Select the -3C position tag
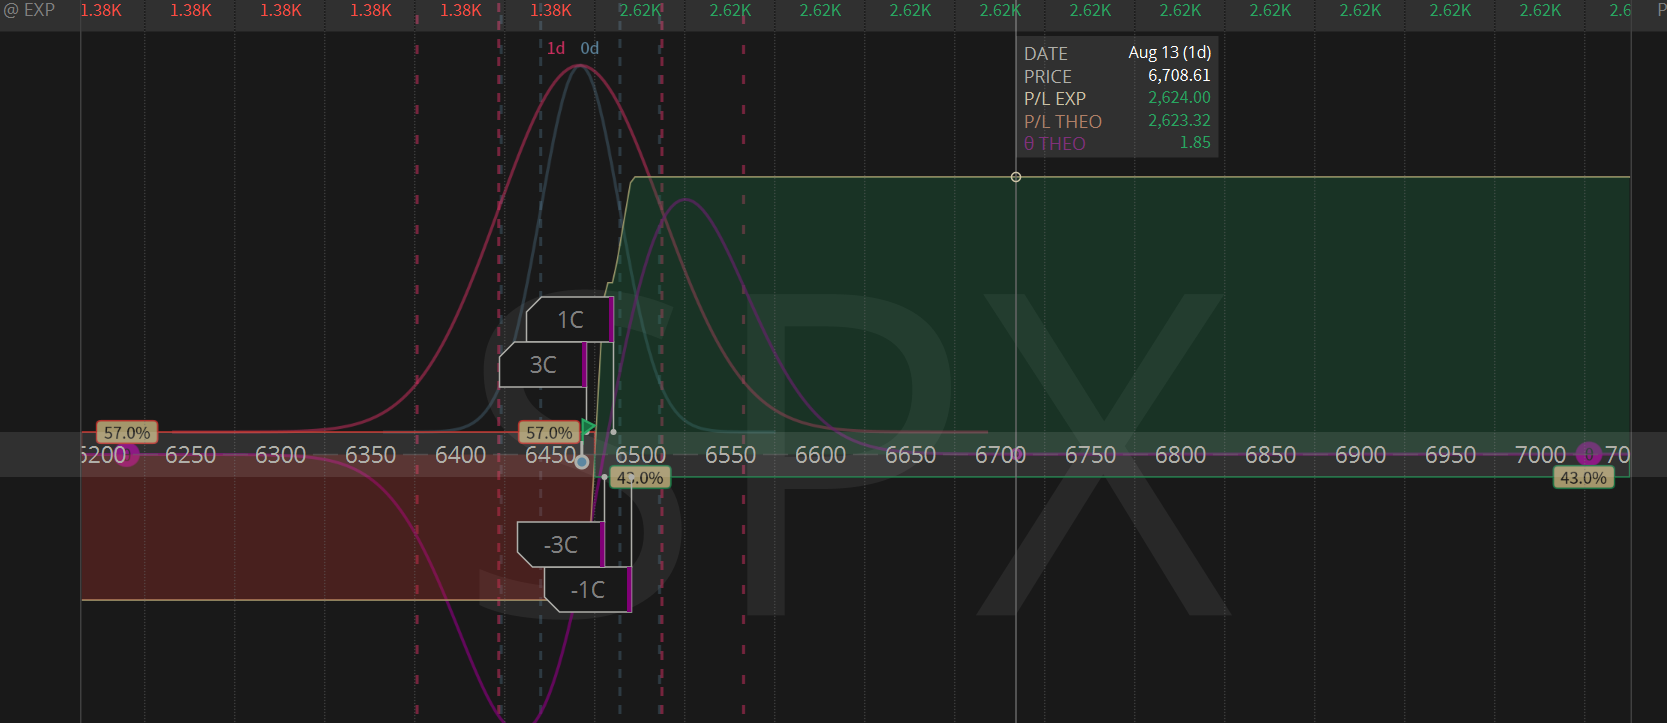This screenshot has height=723, width=1667. pyautogui.click(x=561, y=545)
